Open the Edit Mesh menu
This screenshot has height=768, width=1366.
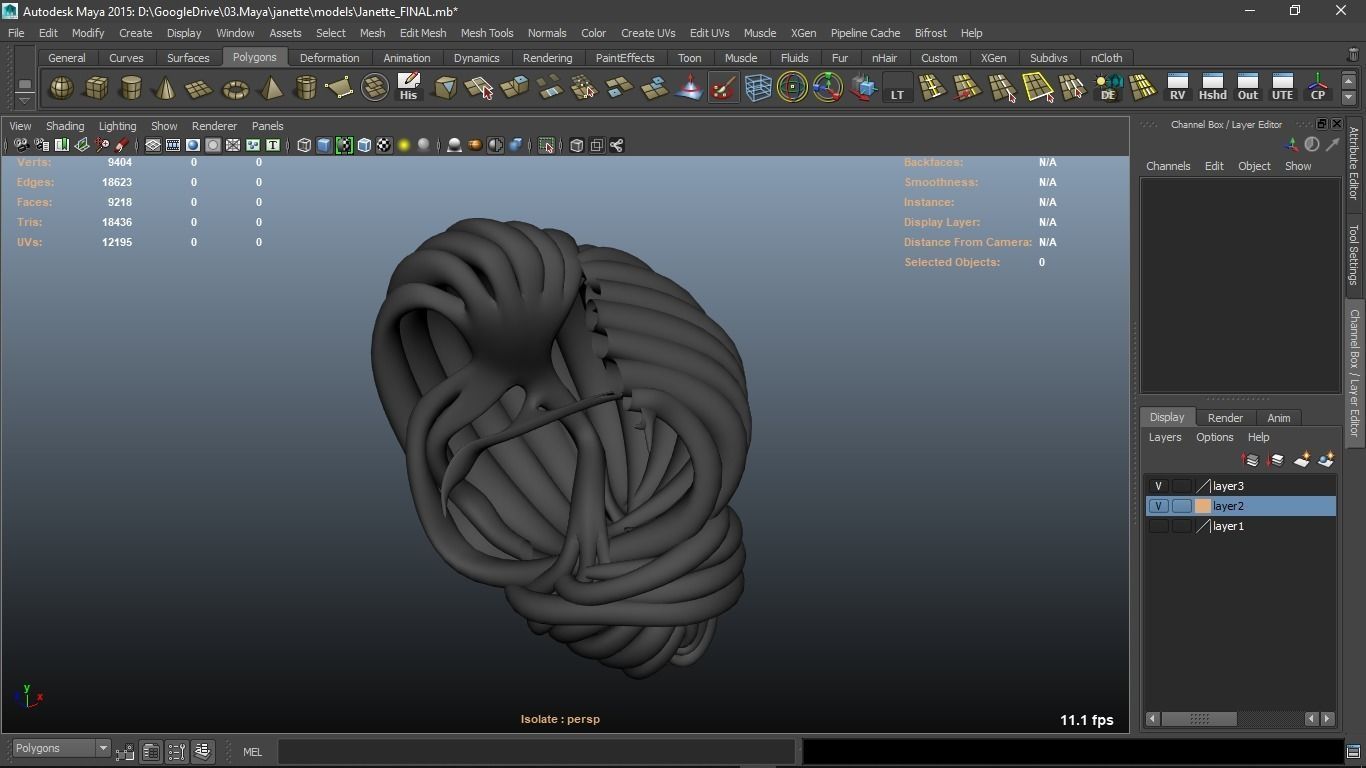point(423,33)
